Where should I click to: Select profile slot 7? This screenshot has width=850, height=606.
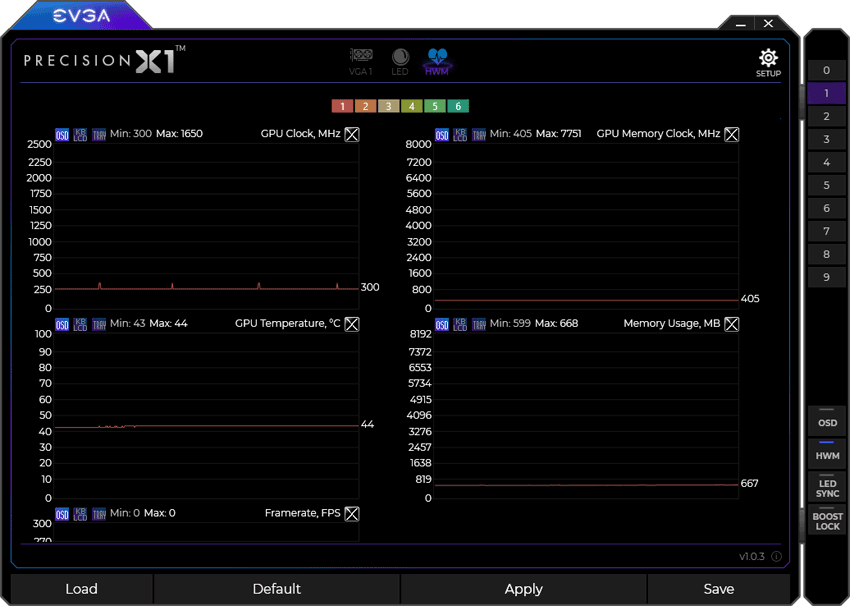coord(826,231)
